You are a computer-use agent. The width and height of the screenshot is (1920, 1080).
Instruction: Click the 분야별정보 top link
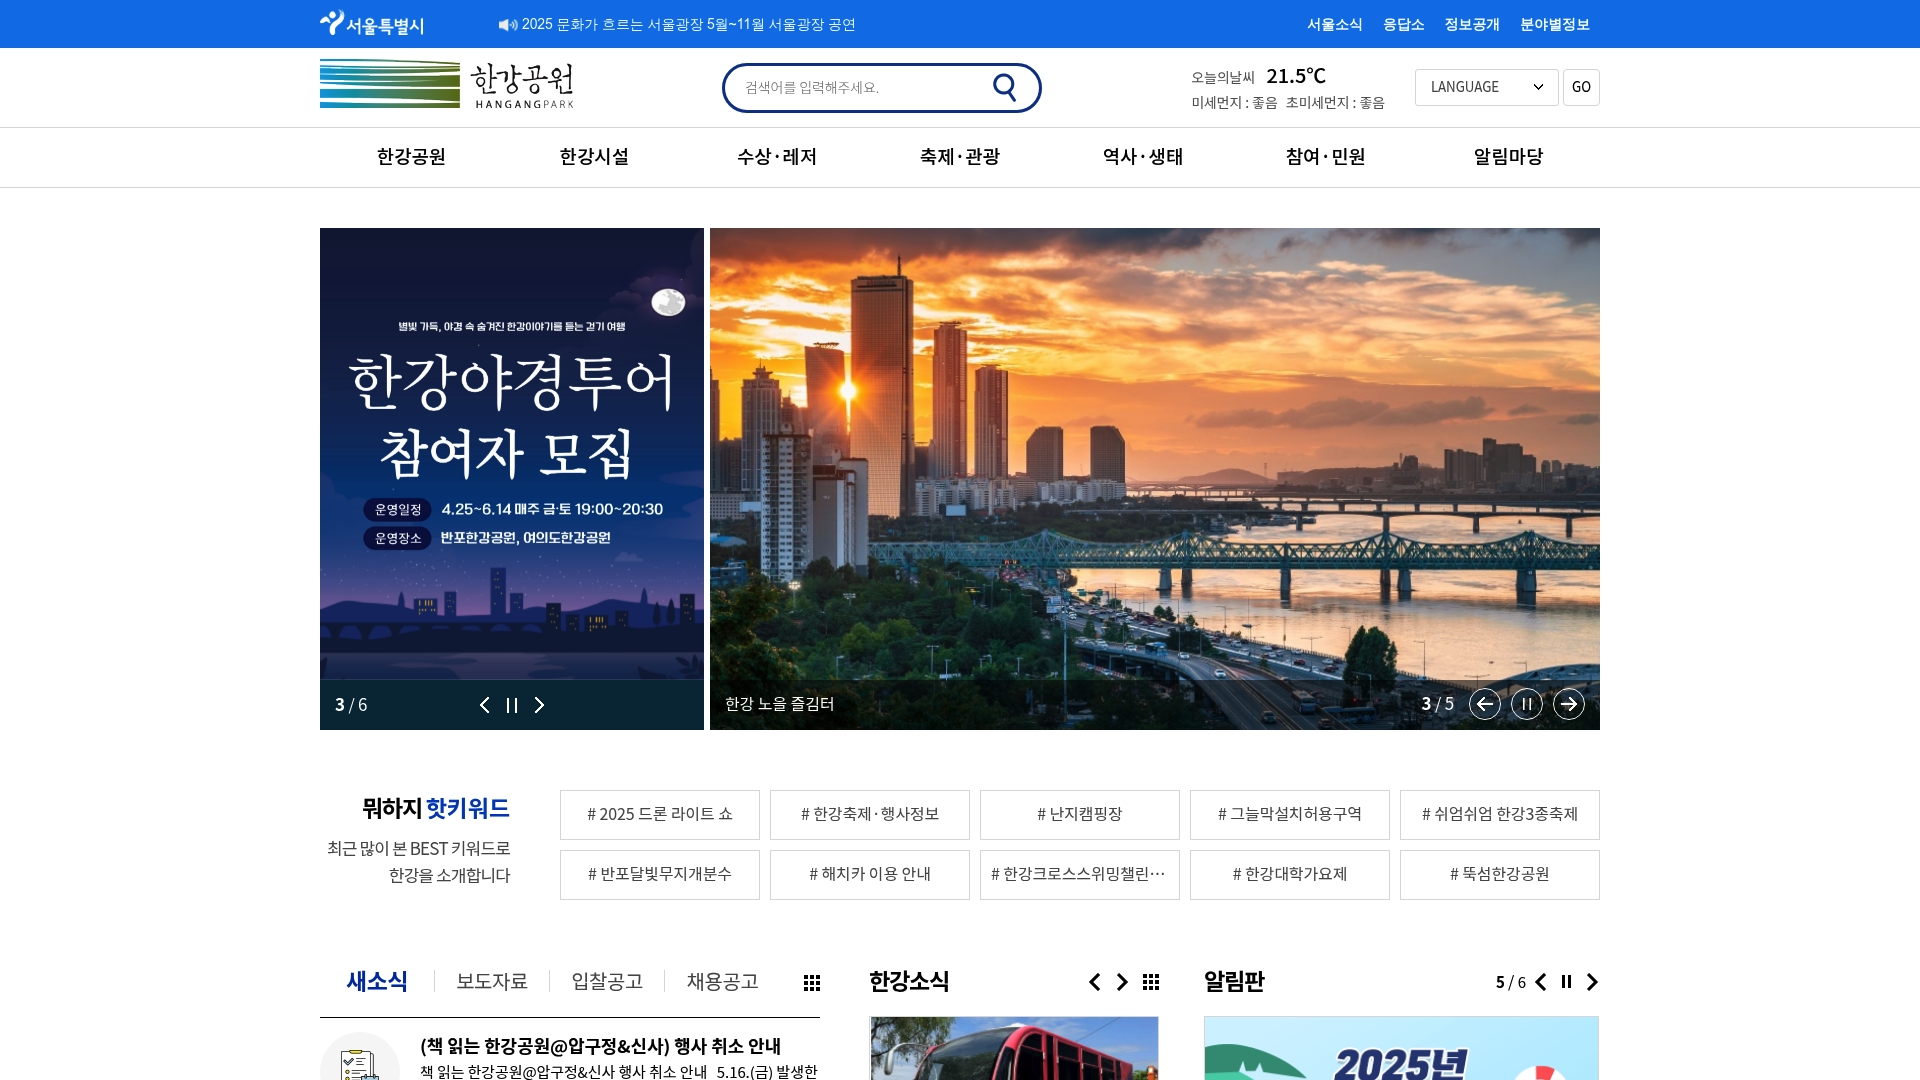tap(1555, 24)
